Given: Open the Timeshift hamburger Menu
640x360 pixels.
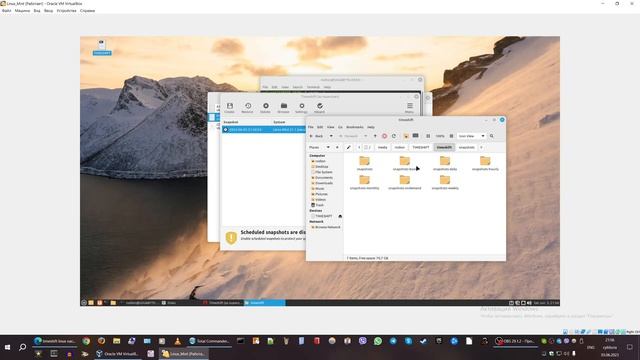Looking at the screenshot, I should click(409, 108).
